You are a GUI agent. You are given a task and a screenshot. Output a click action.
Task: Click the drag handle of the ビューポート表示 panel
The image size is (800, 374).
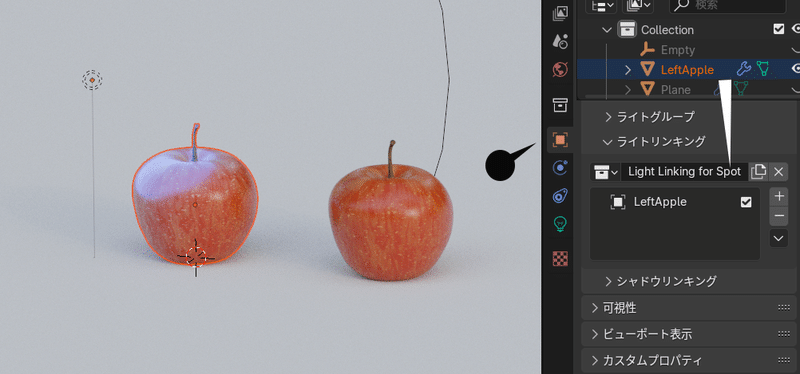pos(784,334)
